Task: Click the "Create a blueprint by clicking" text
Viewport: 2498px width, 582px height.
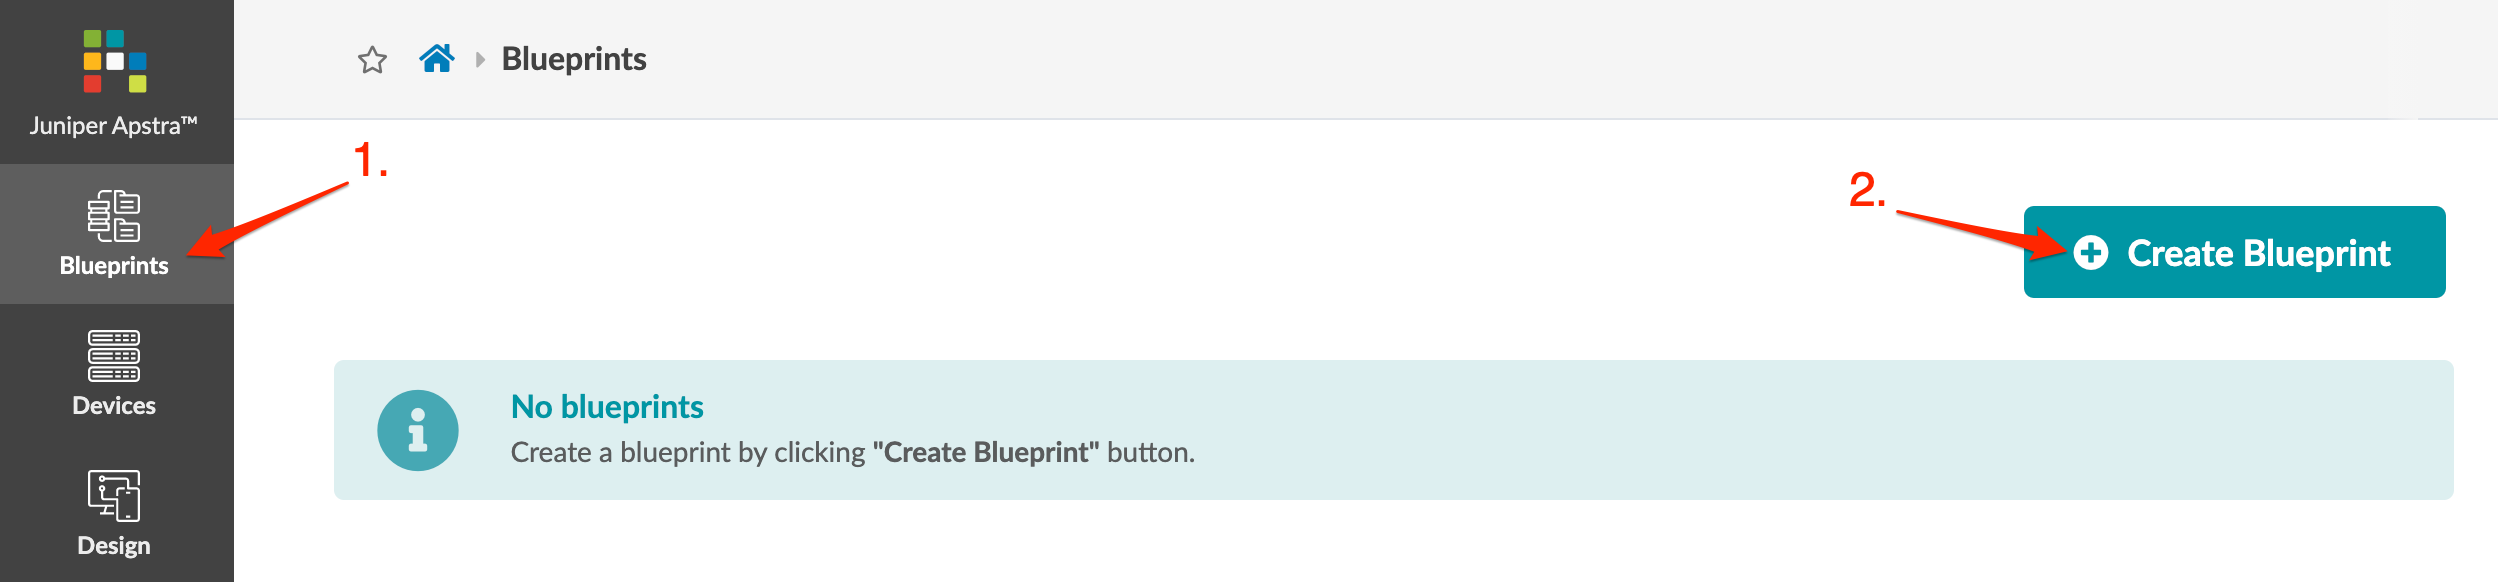Action: click(687, 453)
